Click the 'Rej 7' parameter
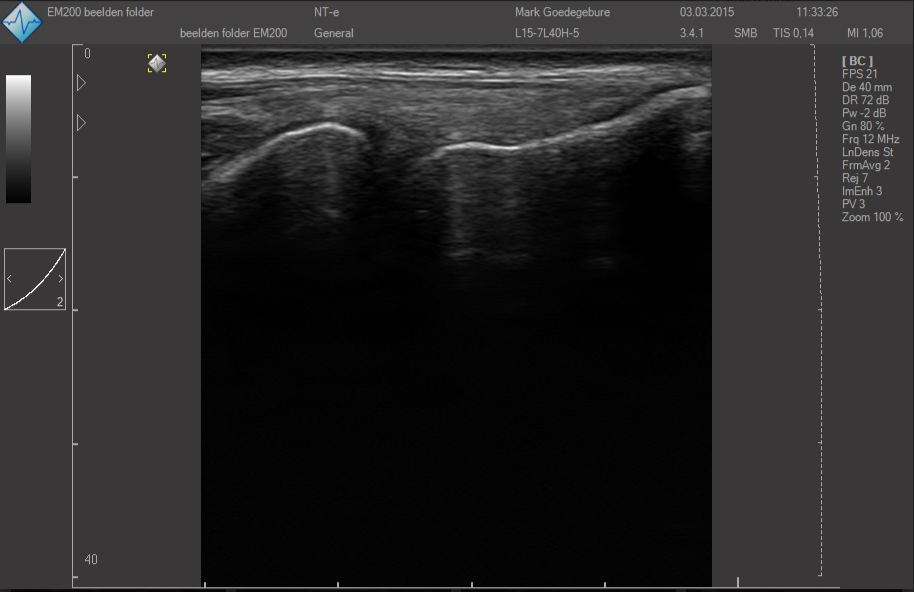The height and width of the screenshot is (592, 914). (x=855, y=178)
